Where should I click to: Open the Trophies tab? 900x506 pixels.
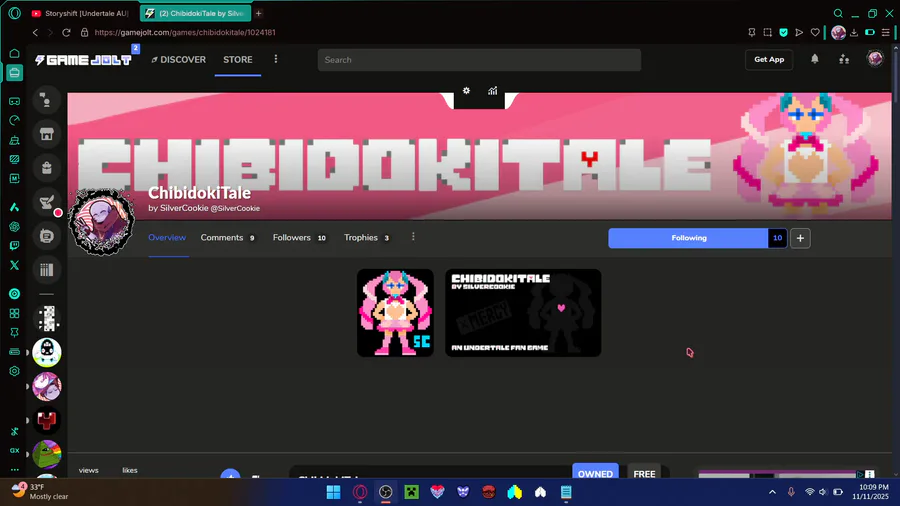tap(367, 238)
